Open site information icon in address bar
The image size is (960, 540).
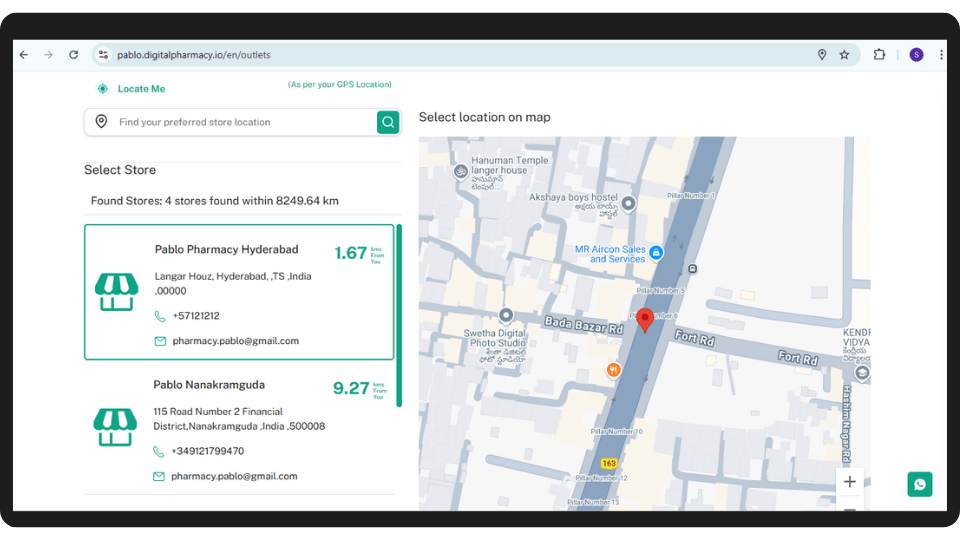(x=103, y=54)
